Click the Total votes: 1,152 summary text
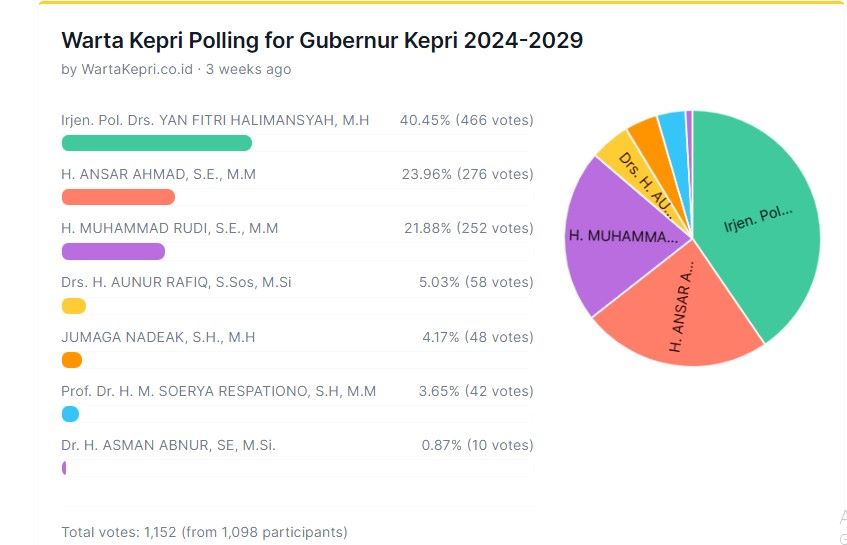 (204, 532)
